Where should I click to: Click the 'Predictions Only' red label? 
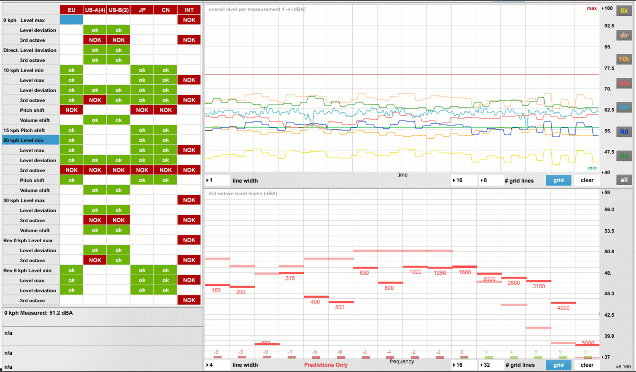tap(326, 365)
